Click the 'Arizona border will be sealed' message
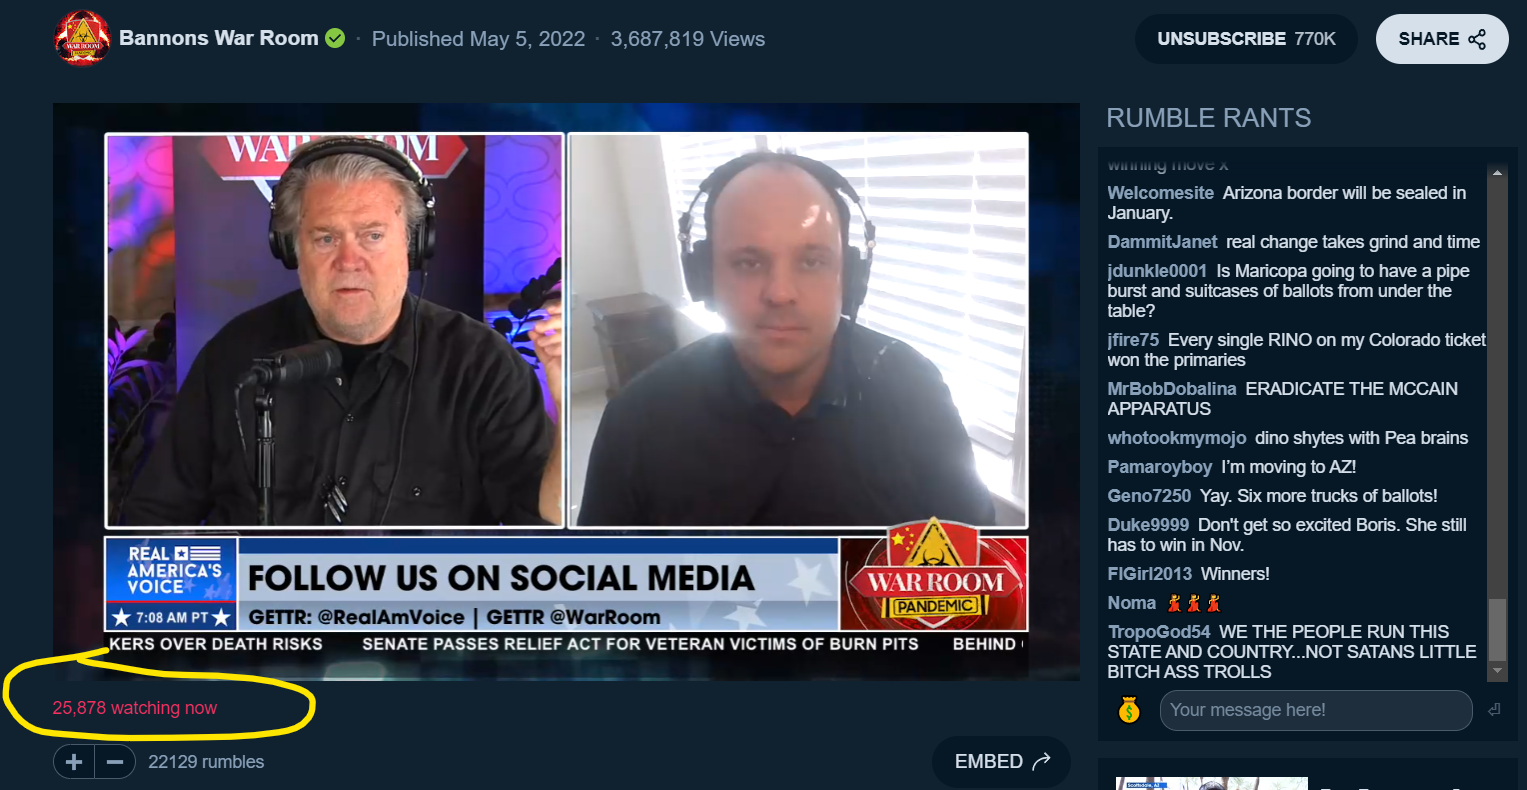Screen dimensions: 1527x790 pos(1287,203)
